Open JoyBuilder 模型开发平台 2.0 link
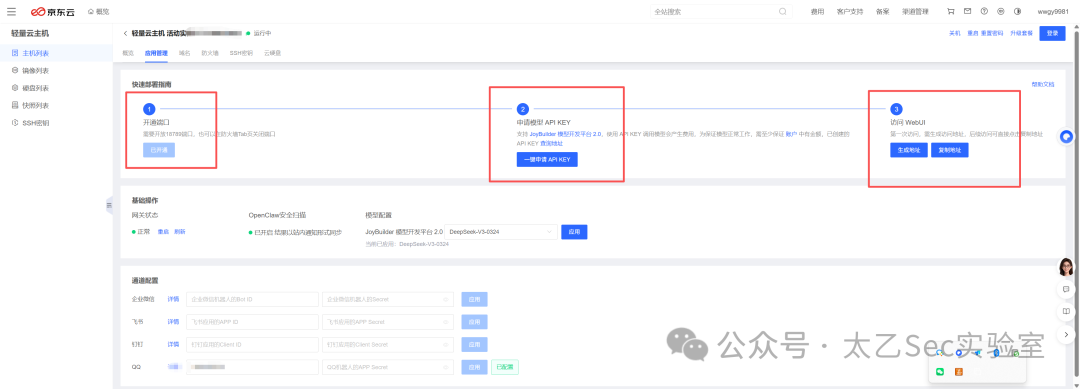This screenshot has width=1080, height=389. [565, 134]
